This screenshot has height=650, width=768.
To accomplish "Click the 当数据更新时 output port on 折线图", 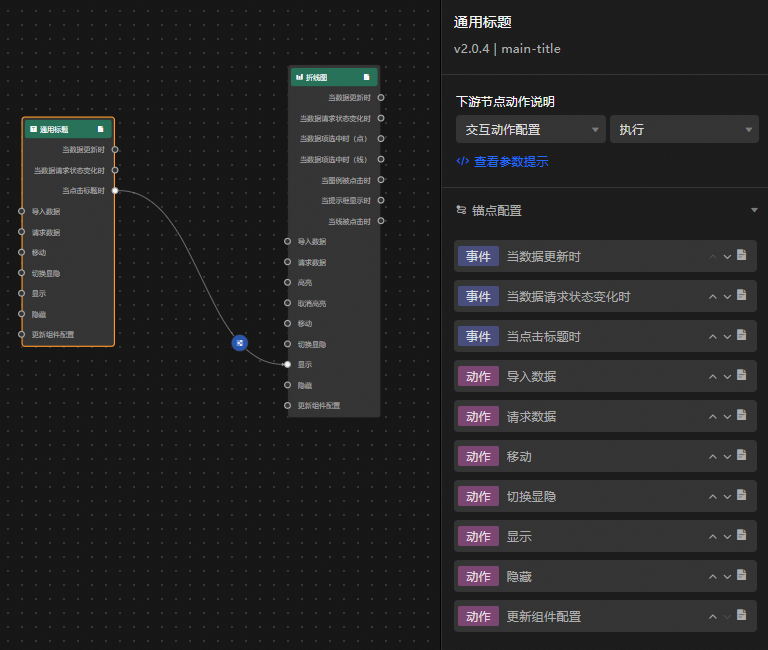I will 381,97.
